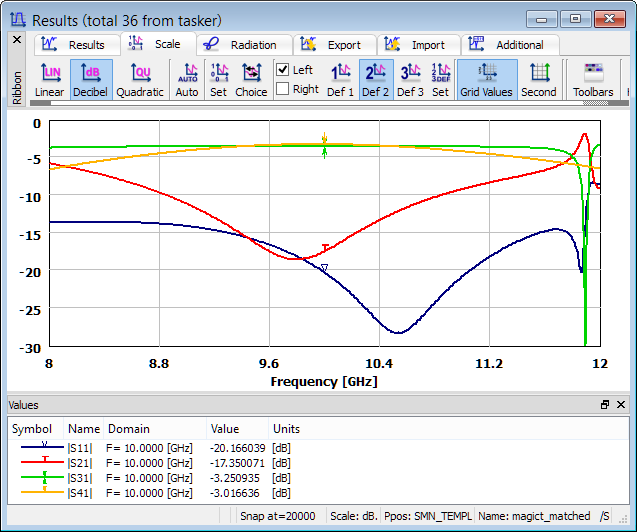The height and width of the screenshot is (532, 637).
Task: Apply Auto scaling to the plot
Action: click(187, 80)
